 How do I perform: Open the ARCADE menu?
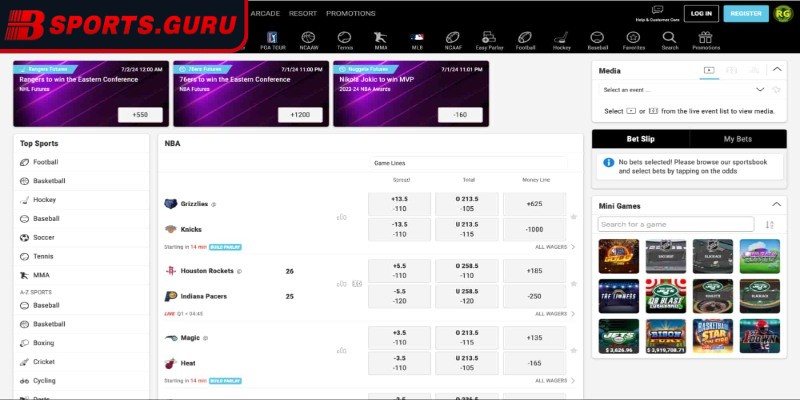265,13
